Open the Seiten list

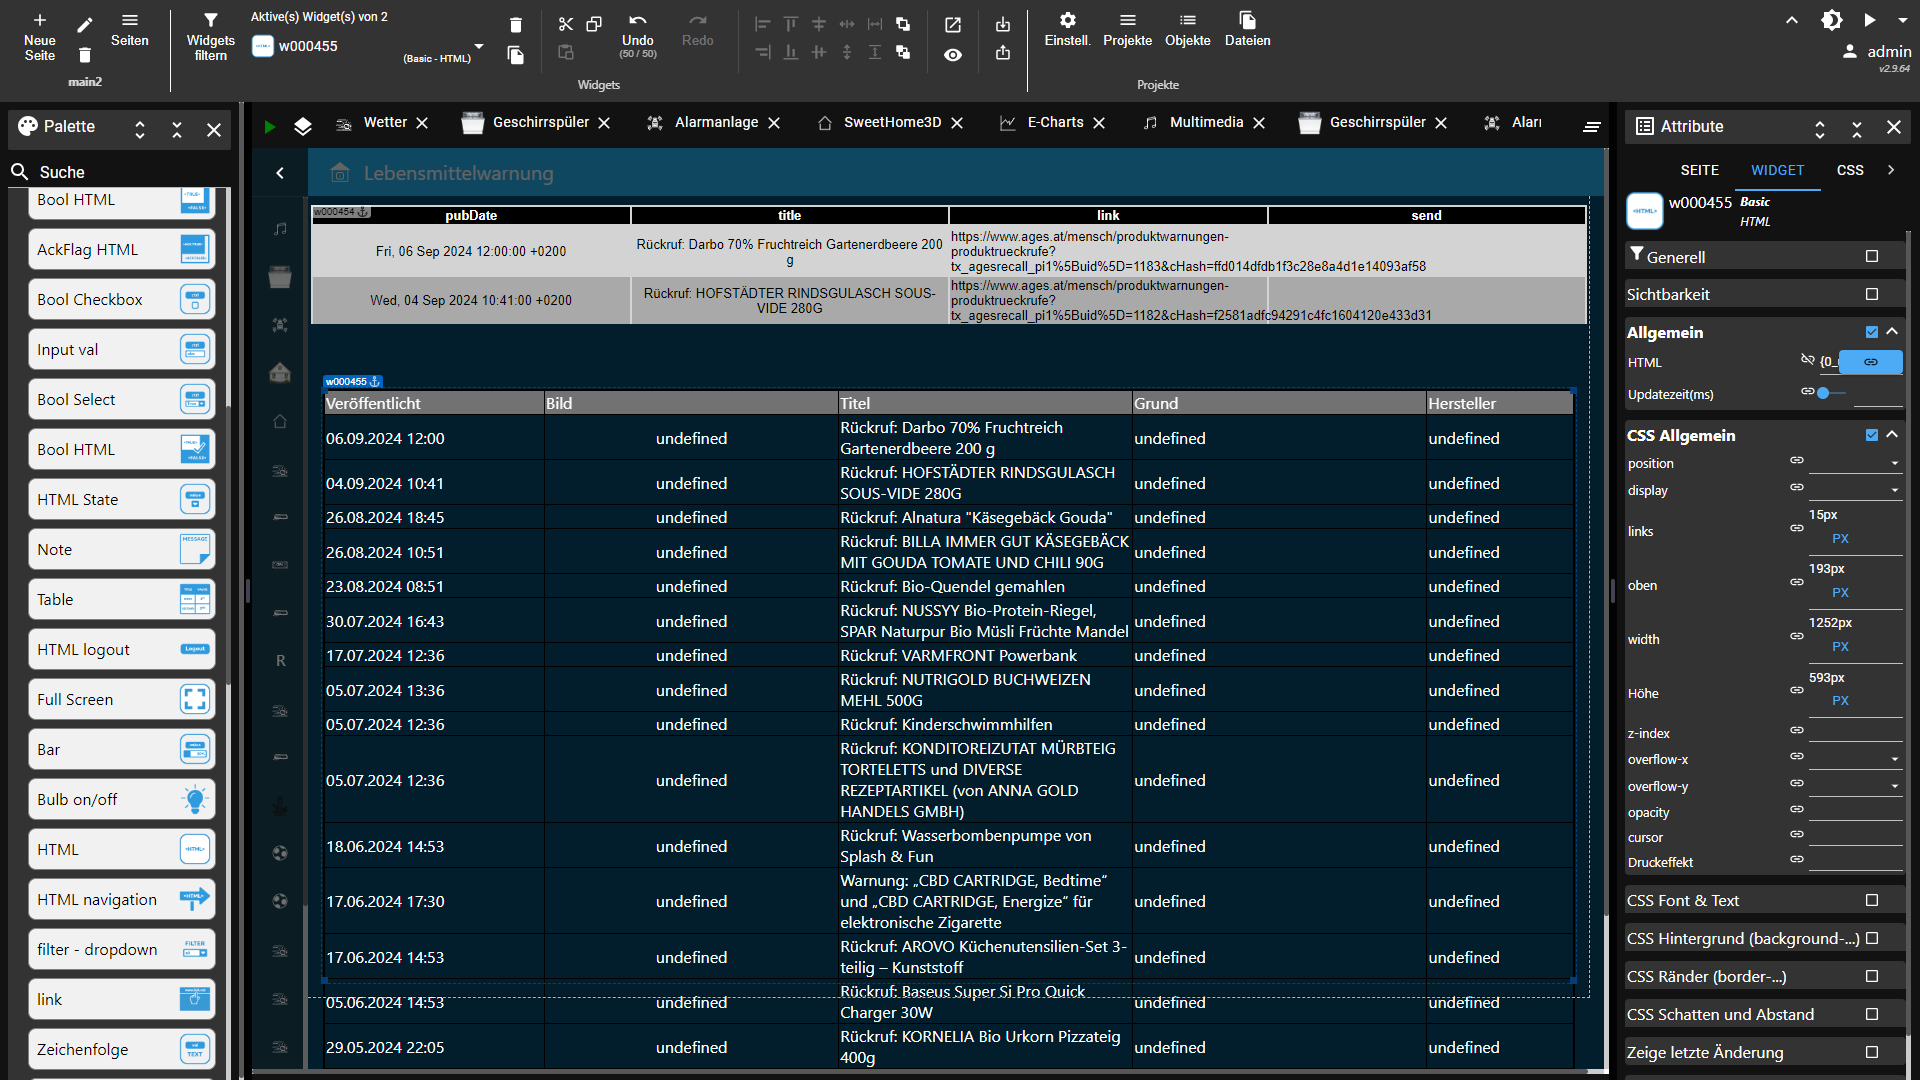130,30
